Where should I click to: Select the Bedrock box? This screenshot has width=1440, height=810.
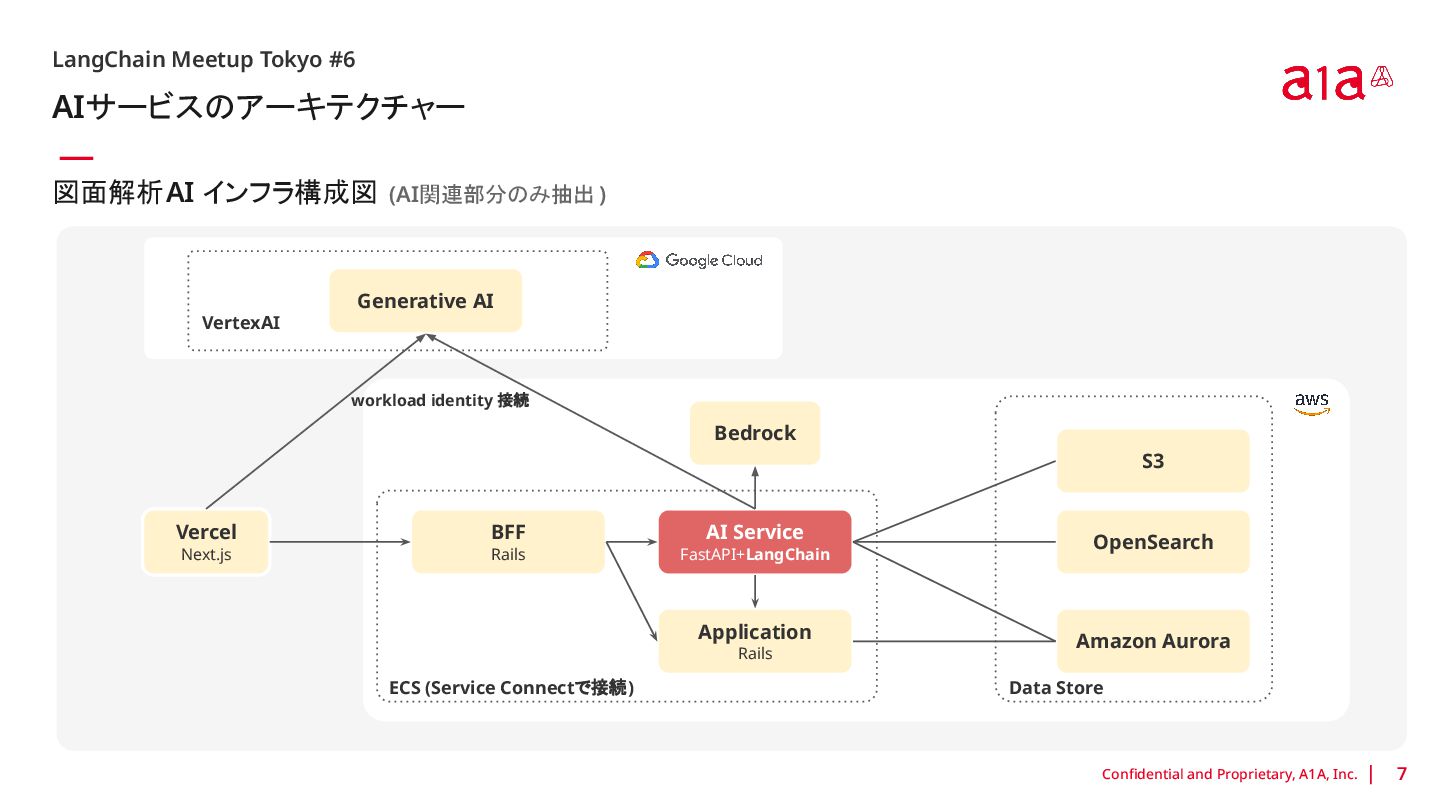755,433
